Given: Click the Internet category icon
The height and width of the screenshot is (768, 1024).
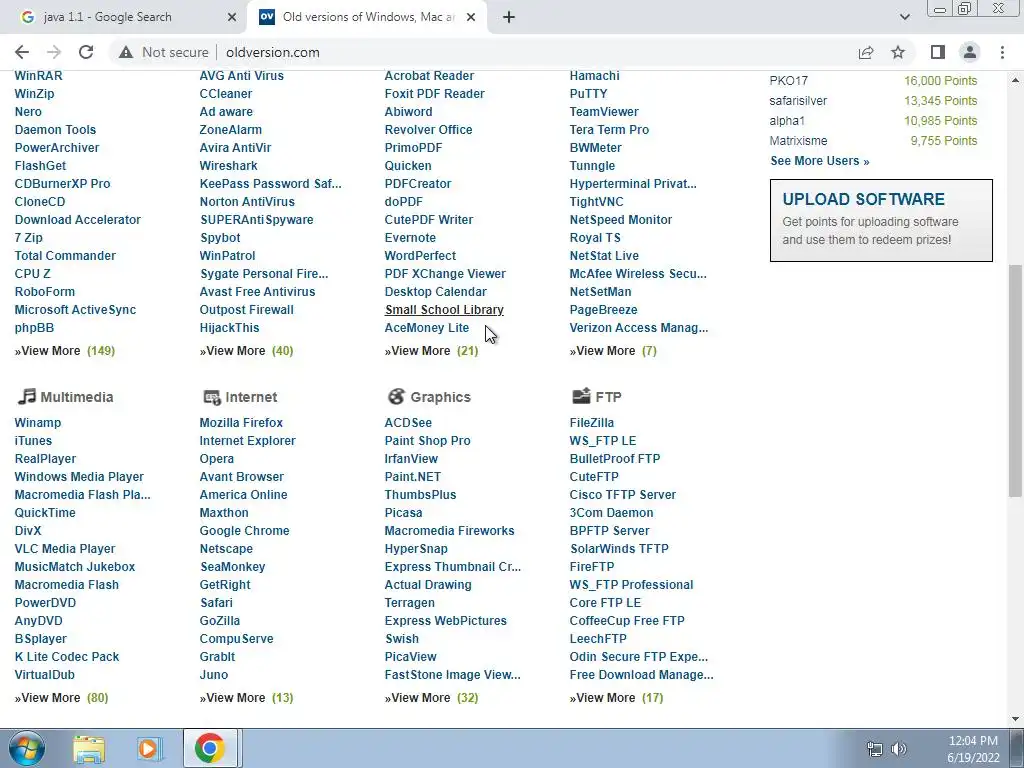Looking at the screenshot, I should coord(212,397).
